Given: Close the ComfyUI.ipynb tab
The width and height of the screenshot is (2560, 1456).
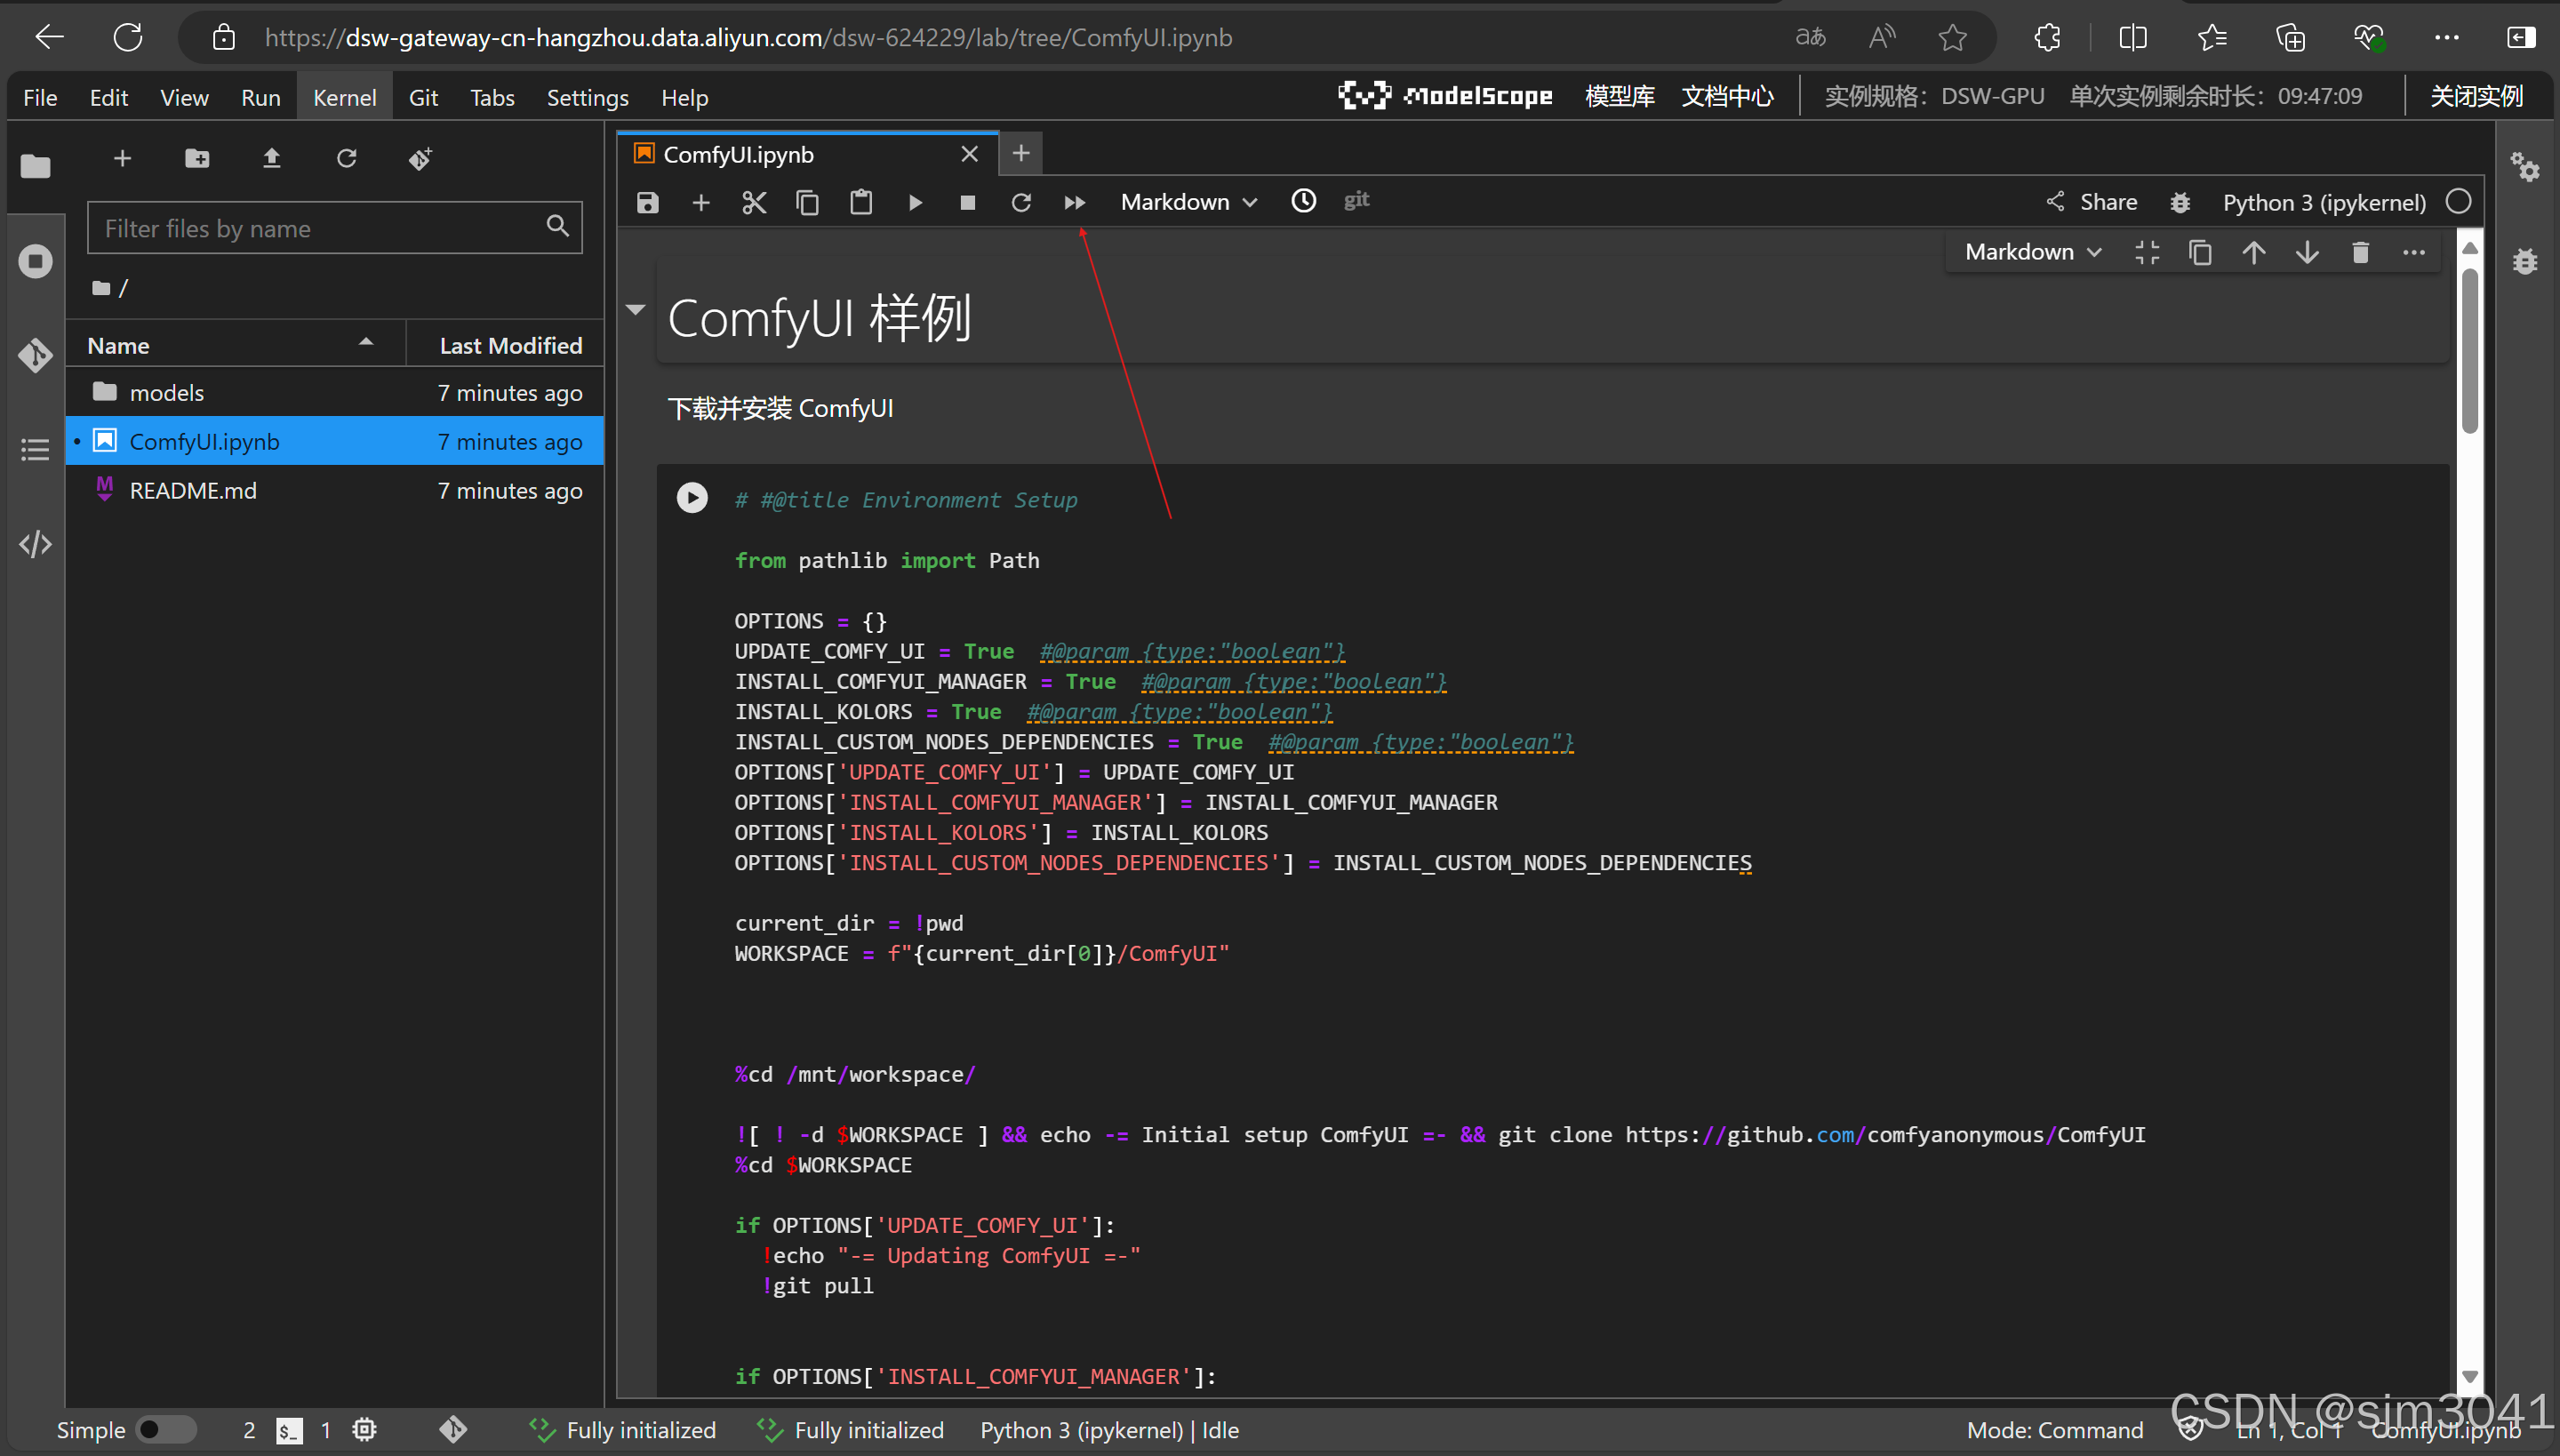Looking at the screenshot, I should (x=969, y=154).
